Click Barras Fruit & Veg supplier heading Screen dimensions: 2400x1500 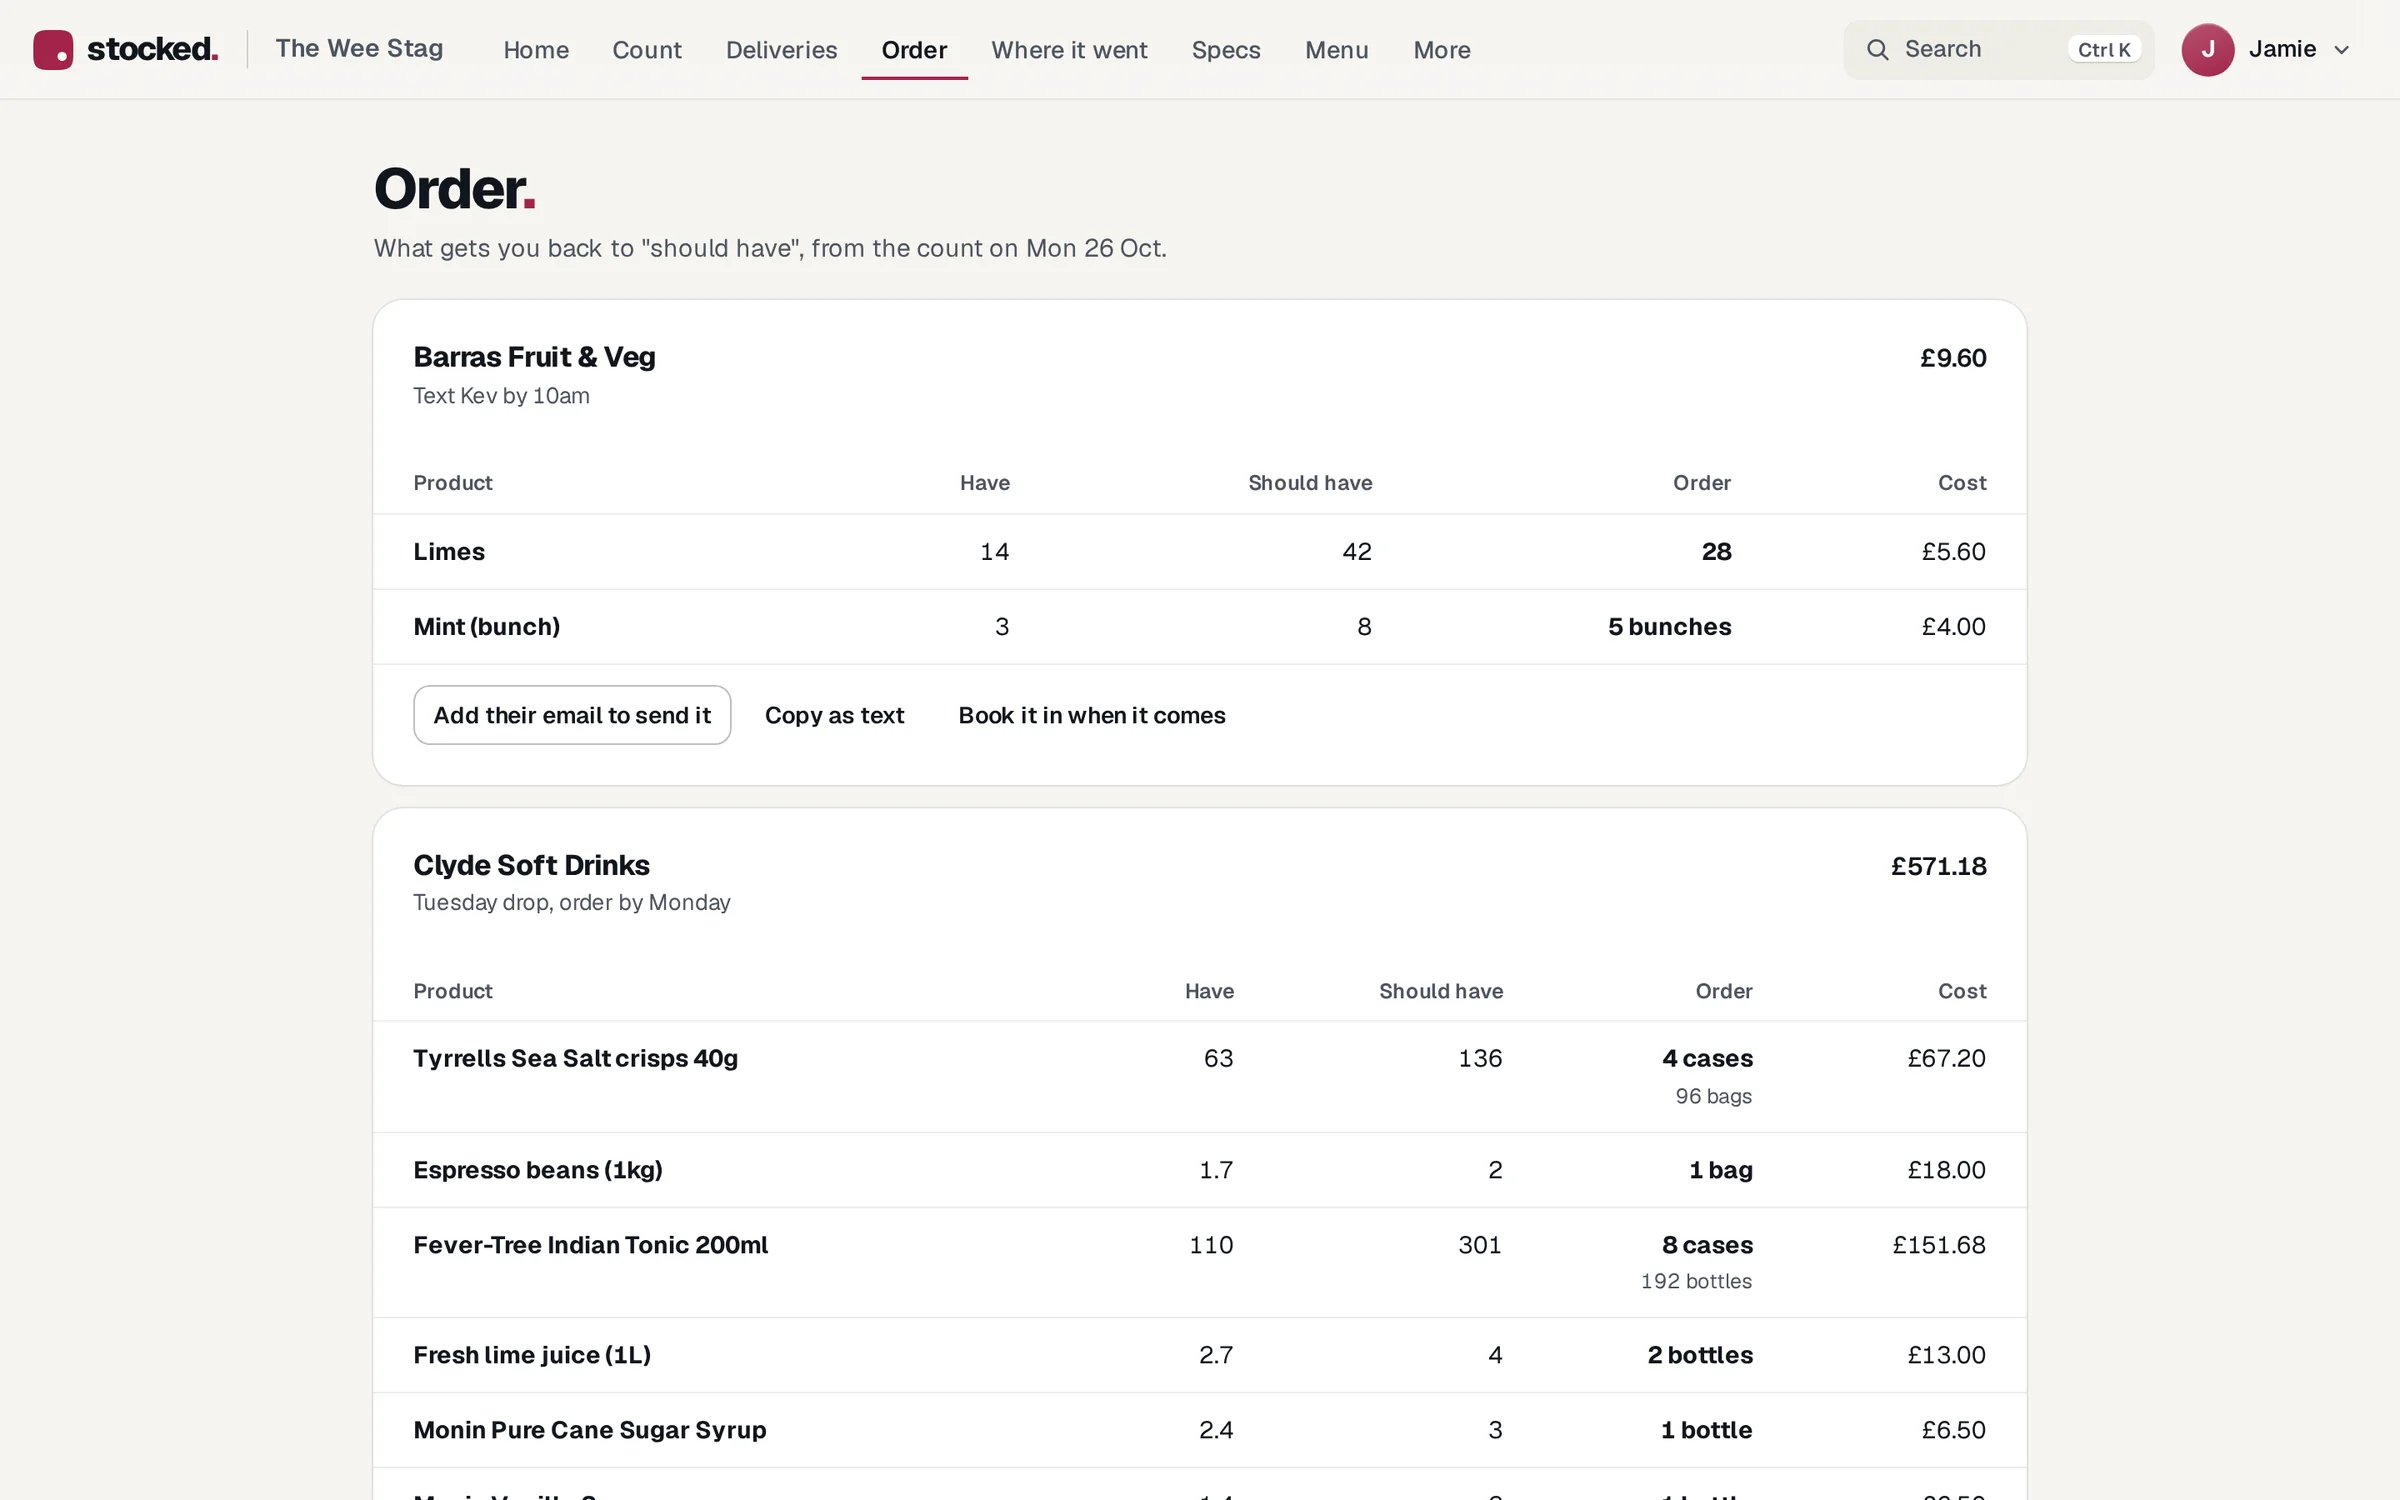(x=534, y=357)
